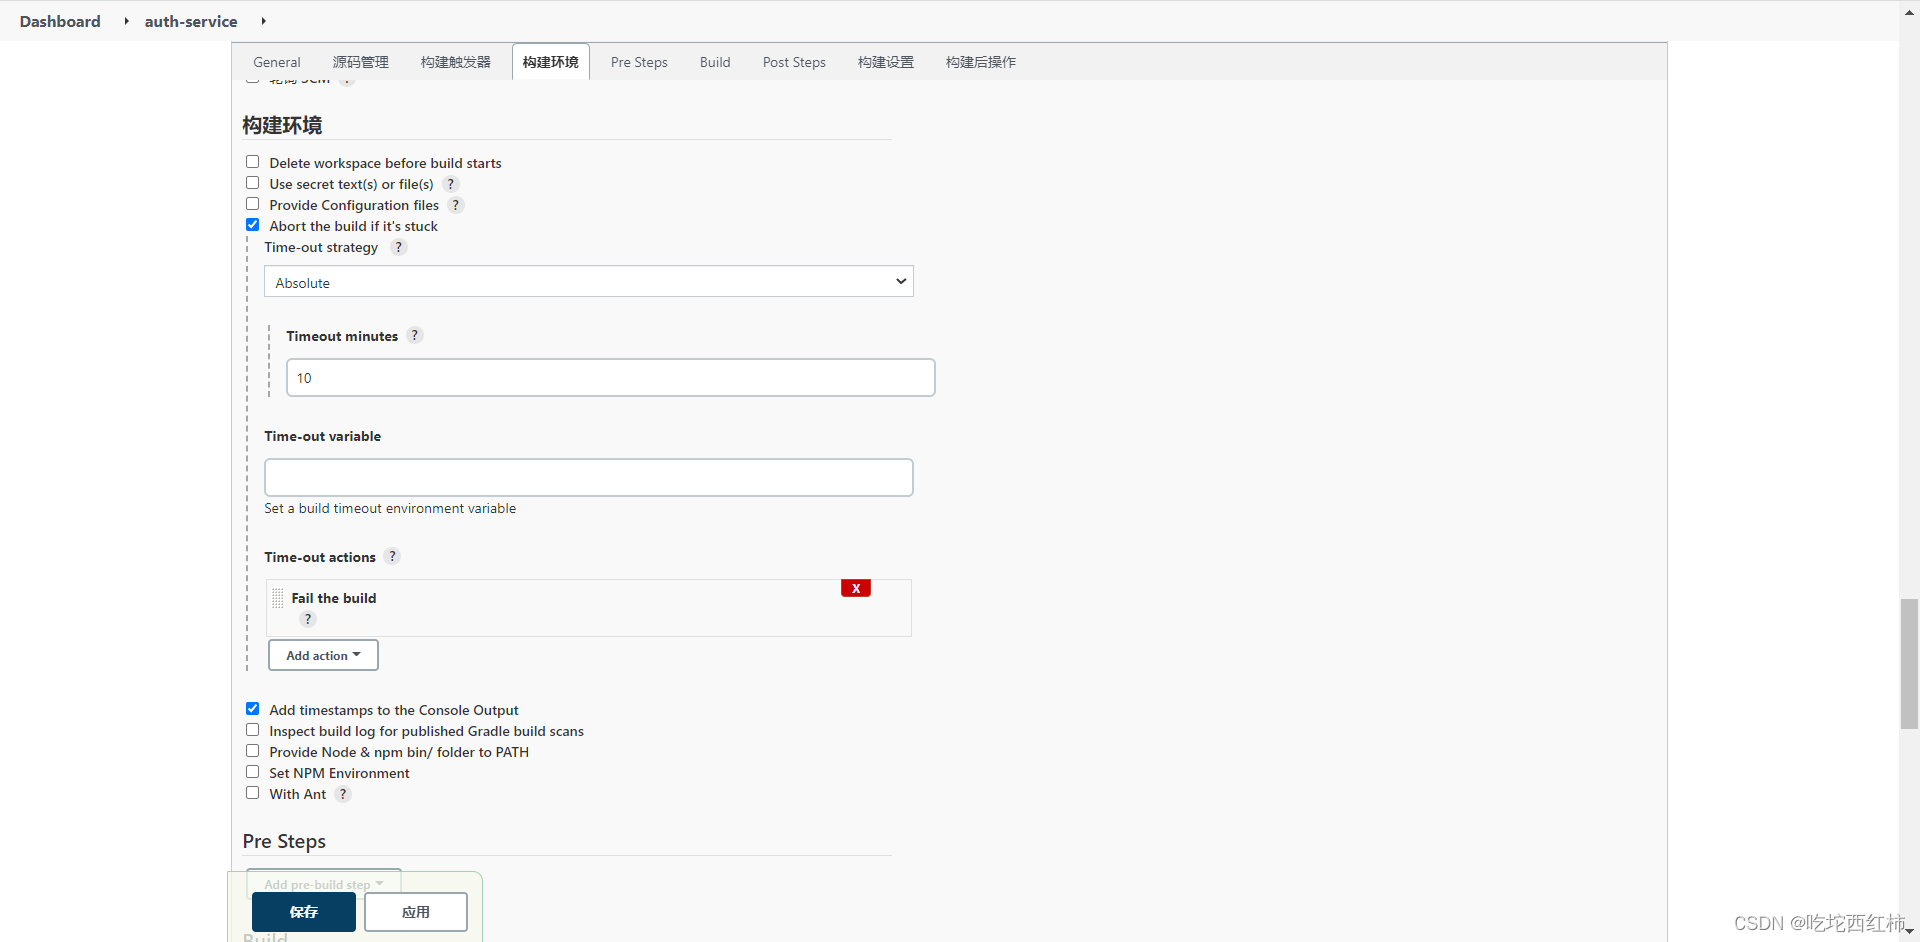
Task: Click the scrollbar down arrow
Action: pyautogui.click(x=1910, y=931)
